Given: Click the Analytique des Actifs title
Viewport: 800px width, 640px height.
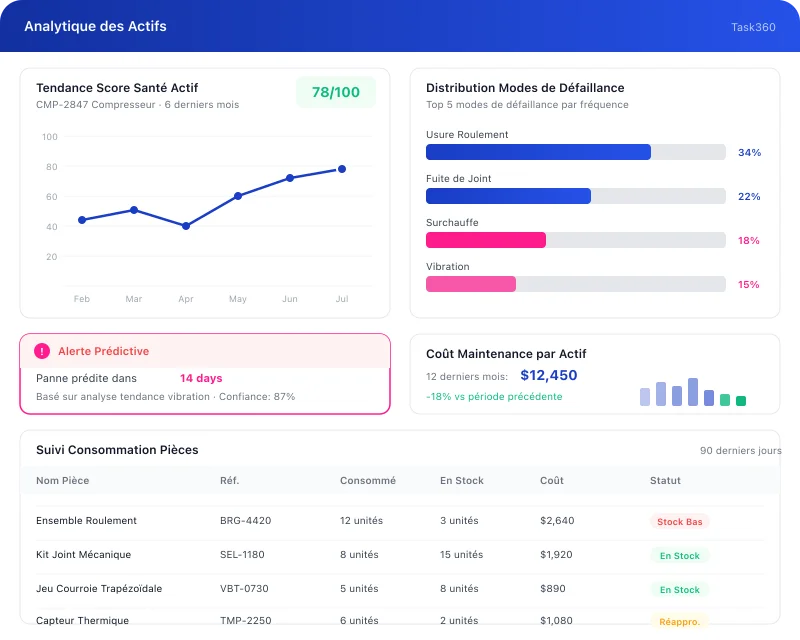Looking at the screenshot, I should [x=95, y=26].
